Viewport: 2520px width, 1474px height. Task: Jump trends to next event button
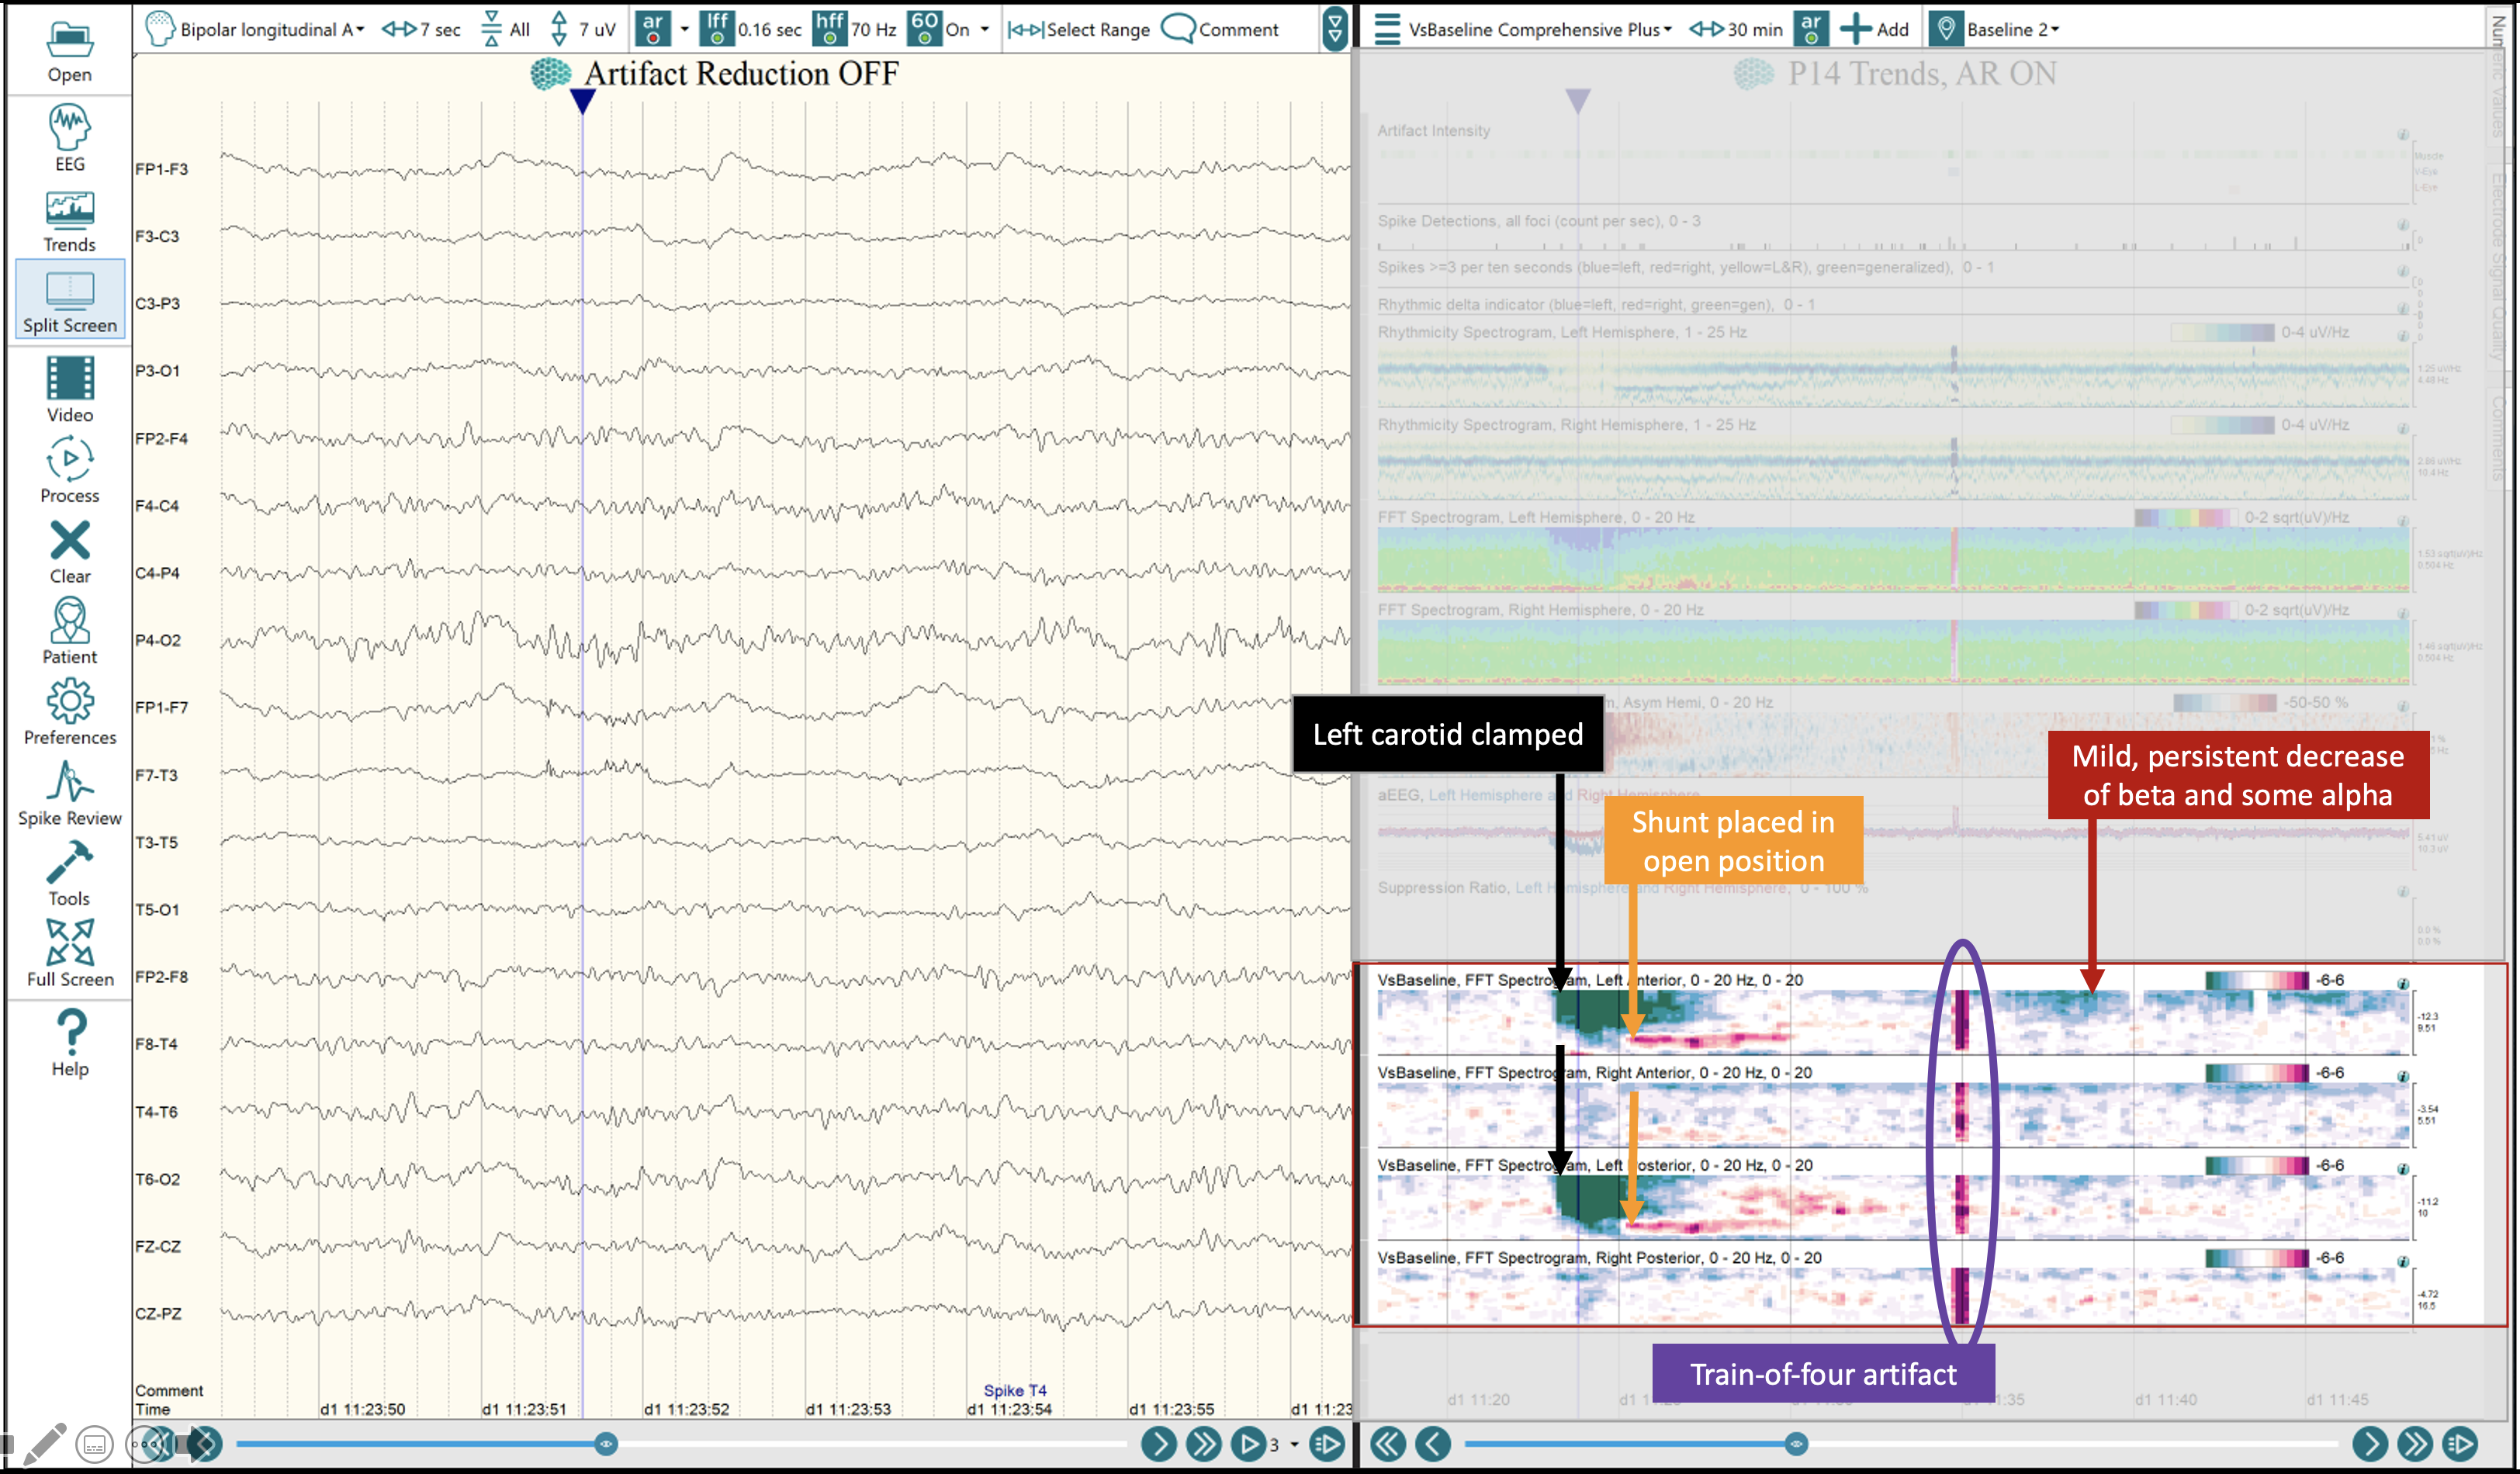(x=2460, y=1444)
